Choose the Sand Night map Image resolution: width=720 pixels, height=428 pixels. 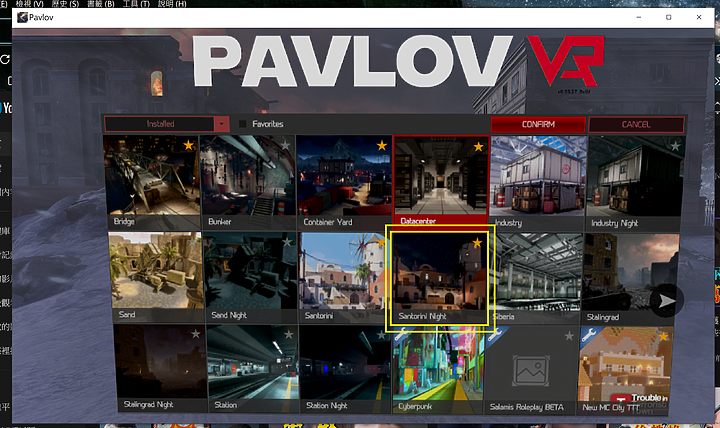(250, 277)
